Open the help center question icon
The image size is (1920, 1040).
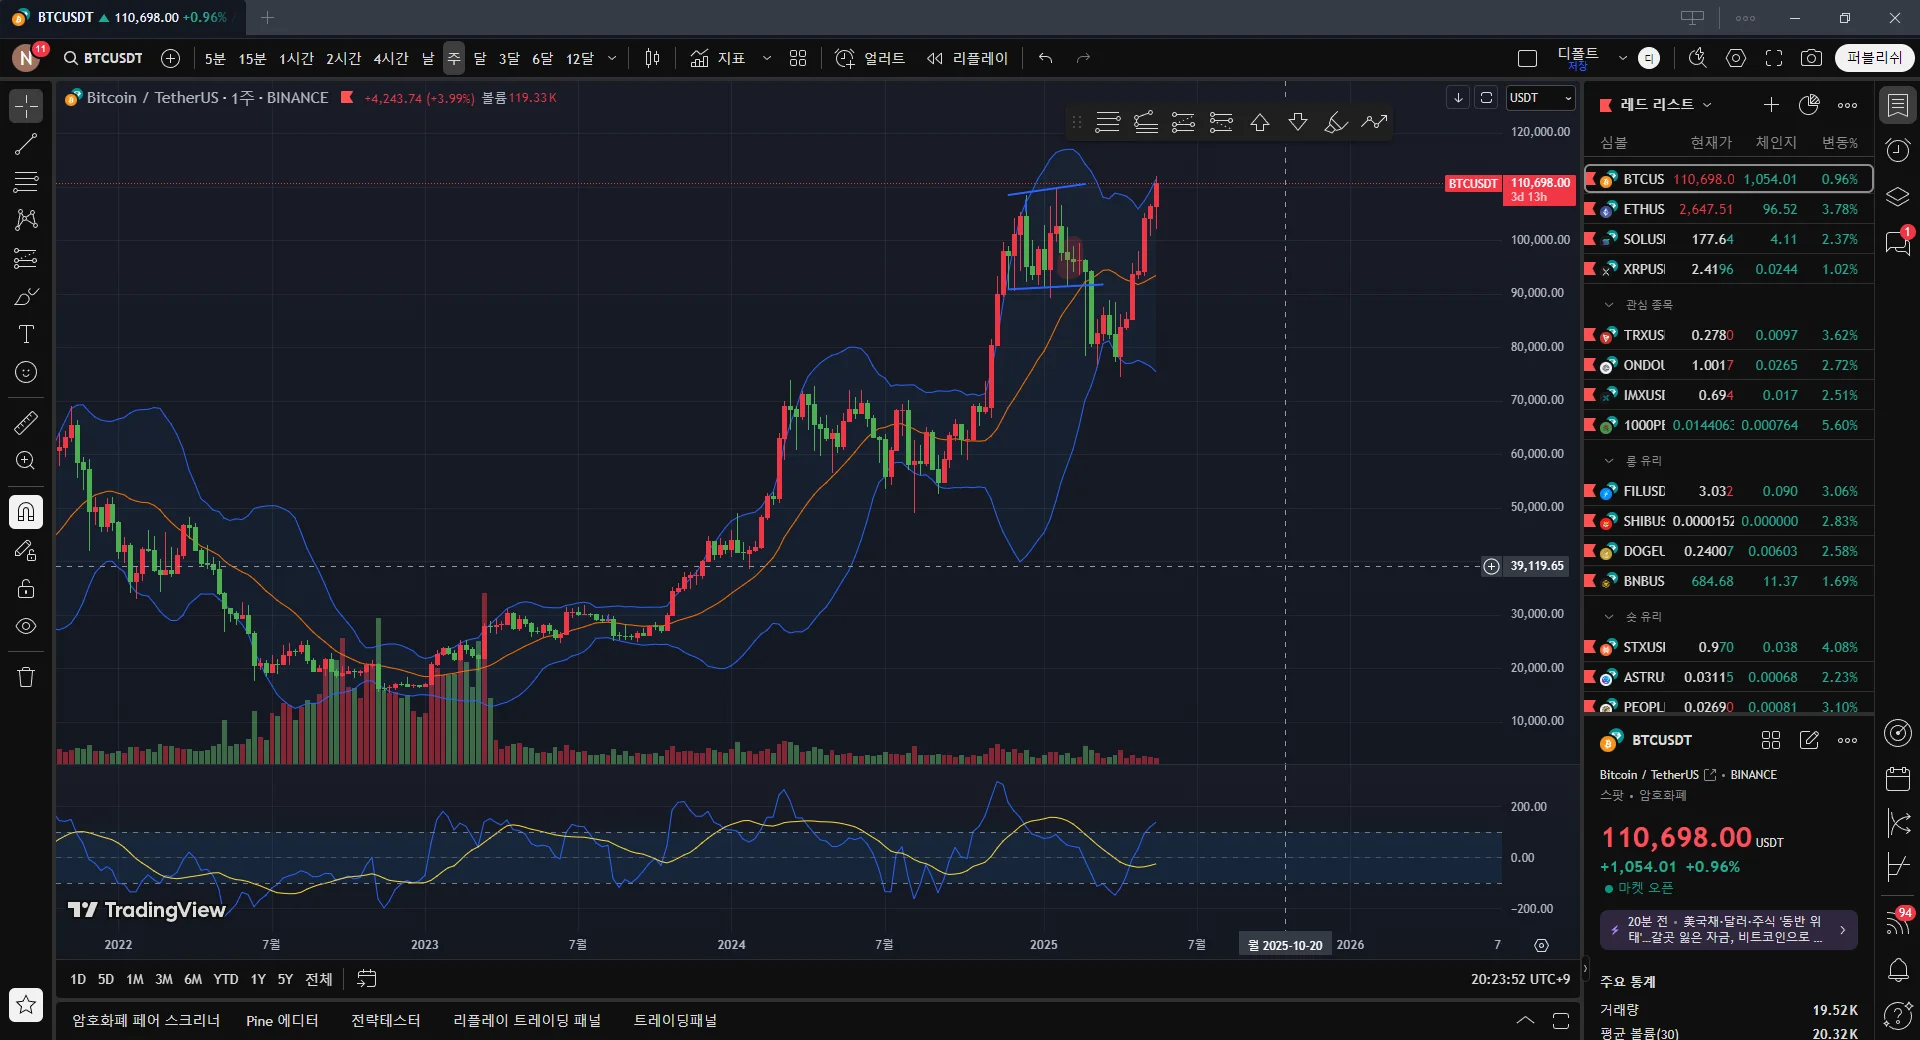[x=1897, y=1015]
